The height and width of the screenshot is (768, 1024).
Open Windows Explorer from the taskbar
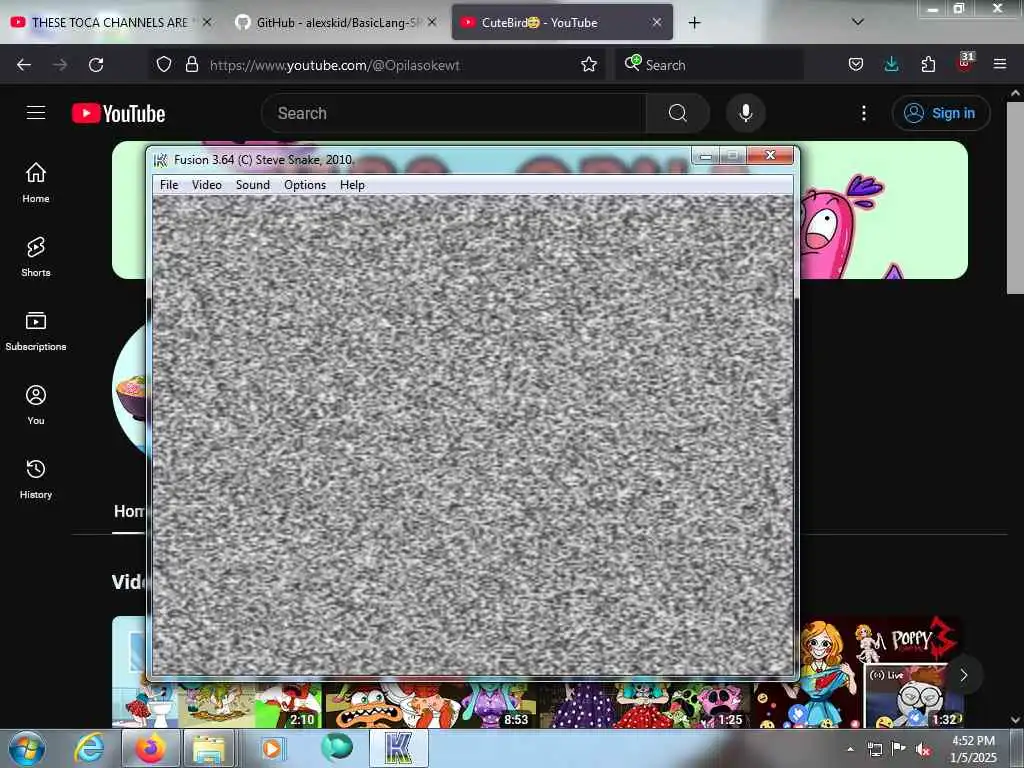click(209, 749)
